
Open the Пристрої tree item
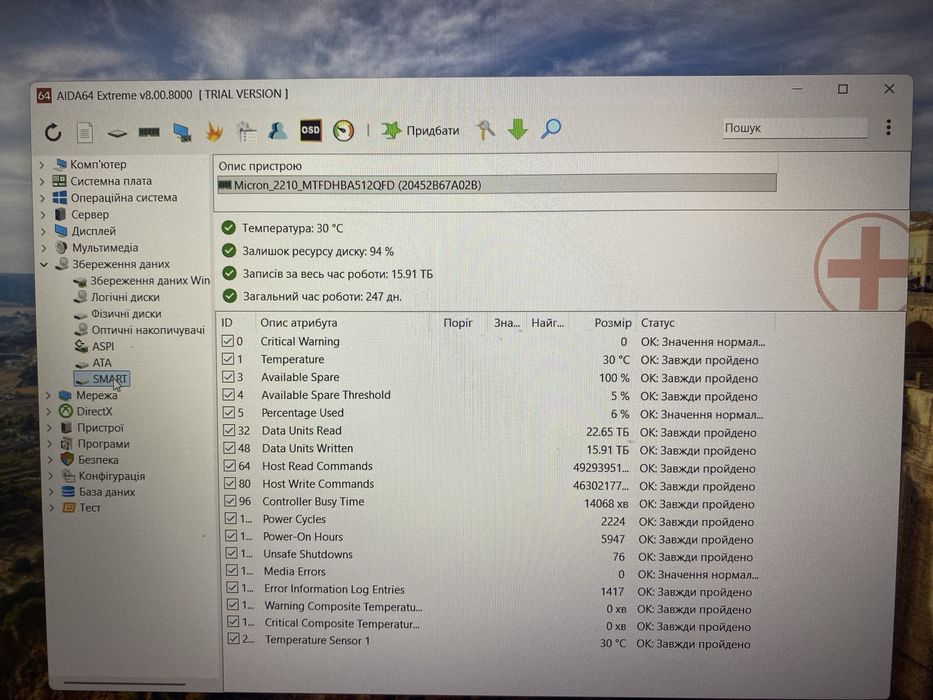(101, 428)
